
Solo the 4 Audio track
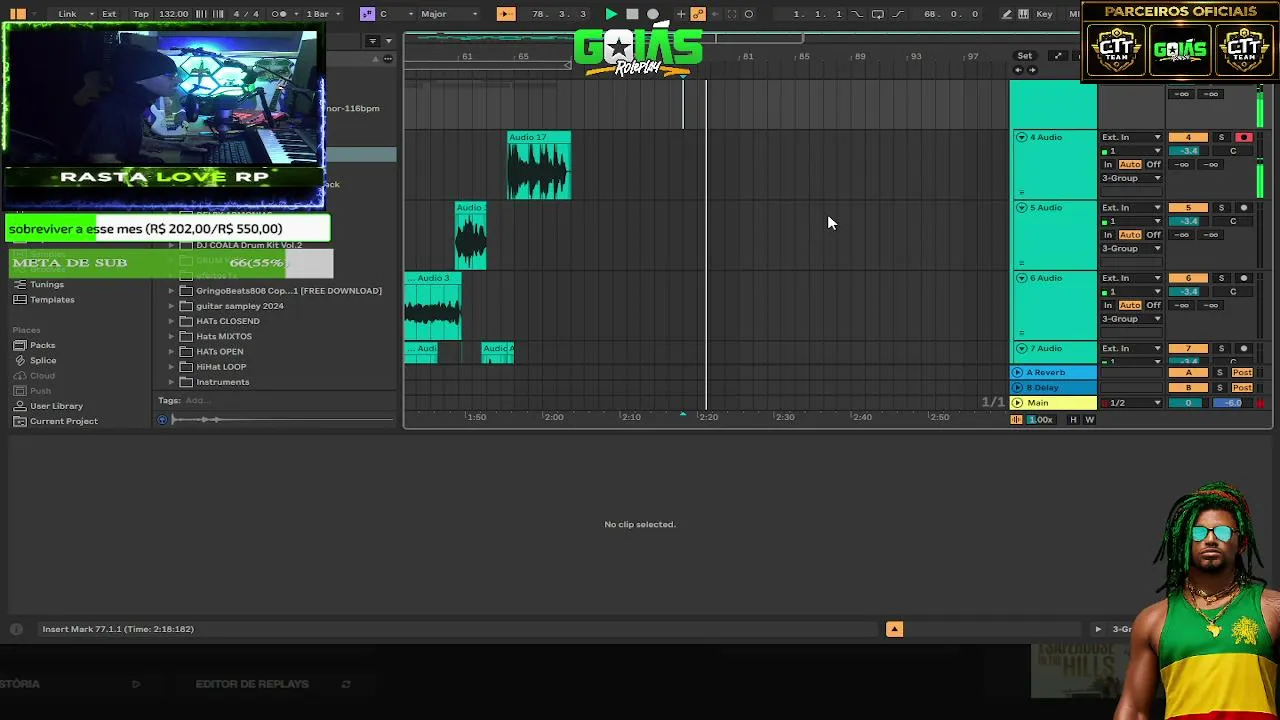[1221, 137]
